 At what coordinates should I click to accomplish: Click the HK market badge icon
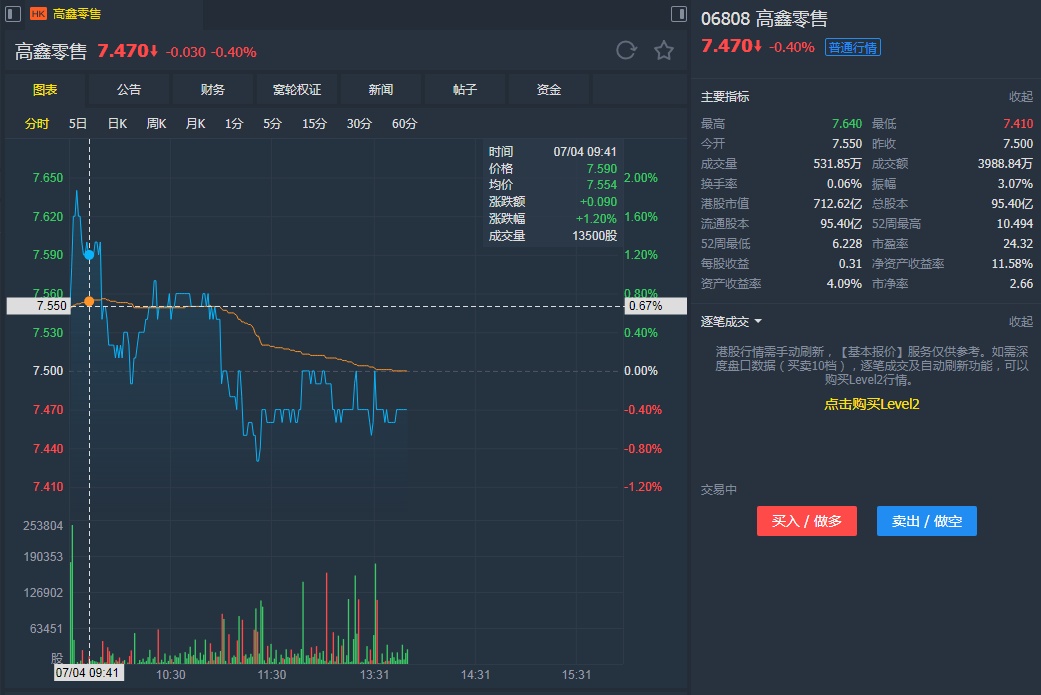pos(38,14)
